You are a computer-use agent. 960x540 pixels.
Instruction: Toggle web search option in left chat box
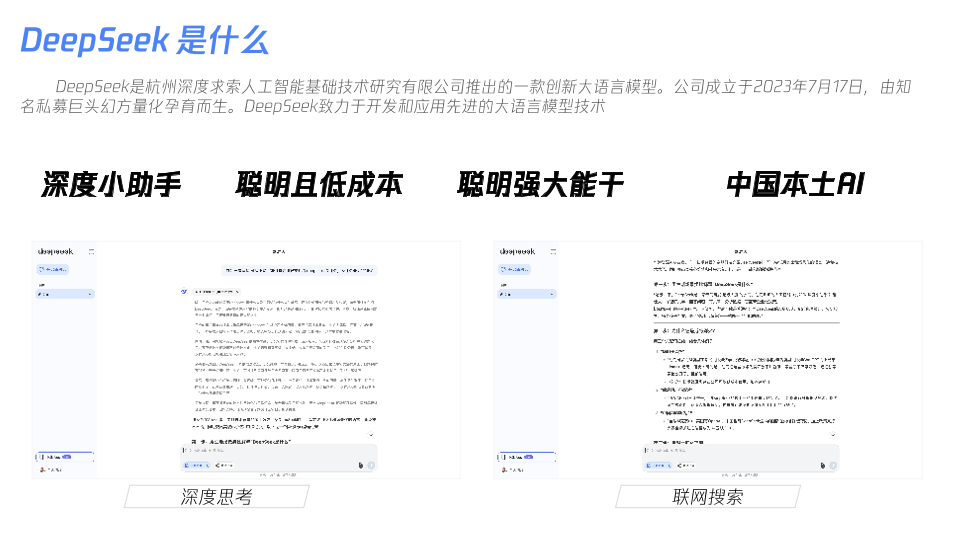pyautogui.click(x=222, y=465)
